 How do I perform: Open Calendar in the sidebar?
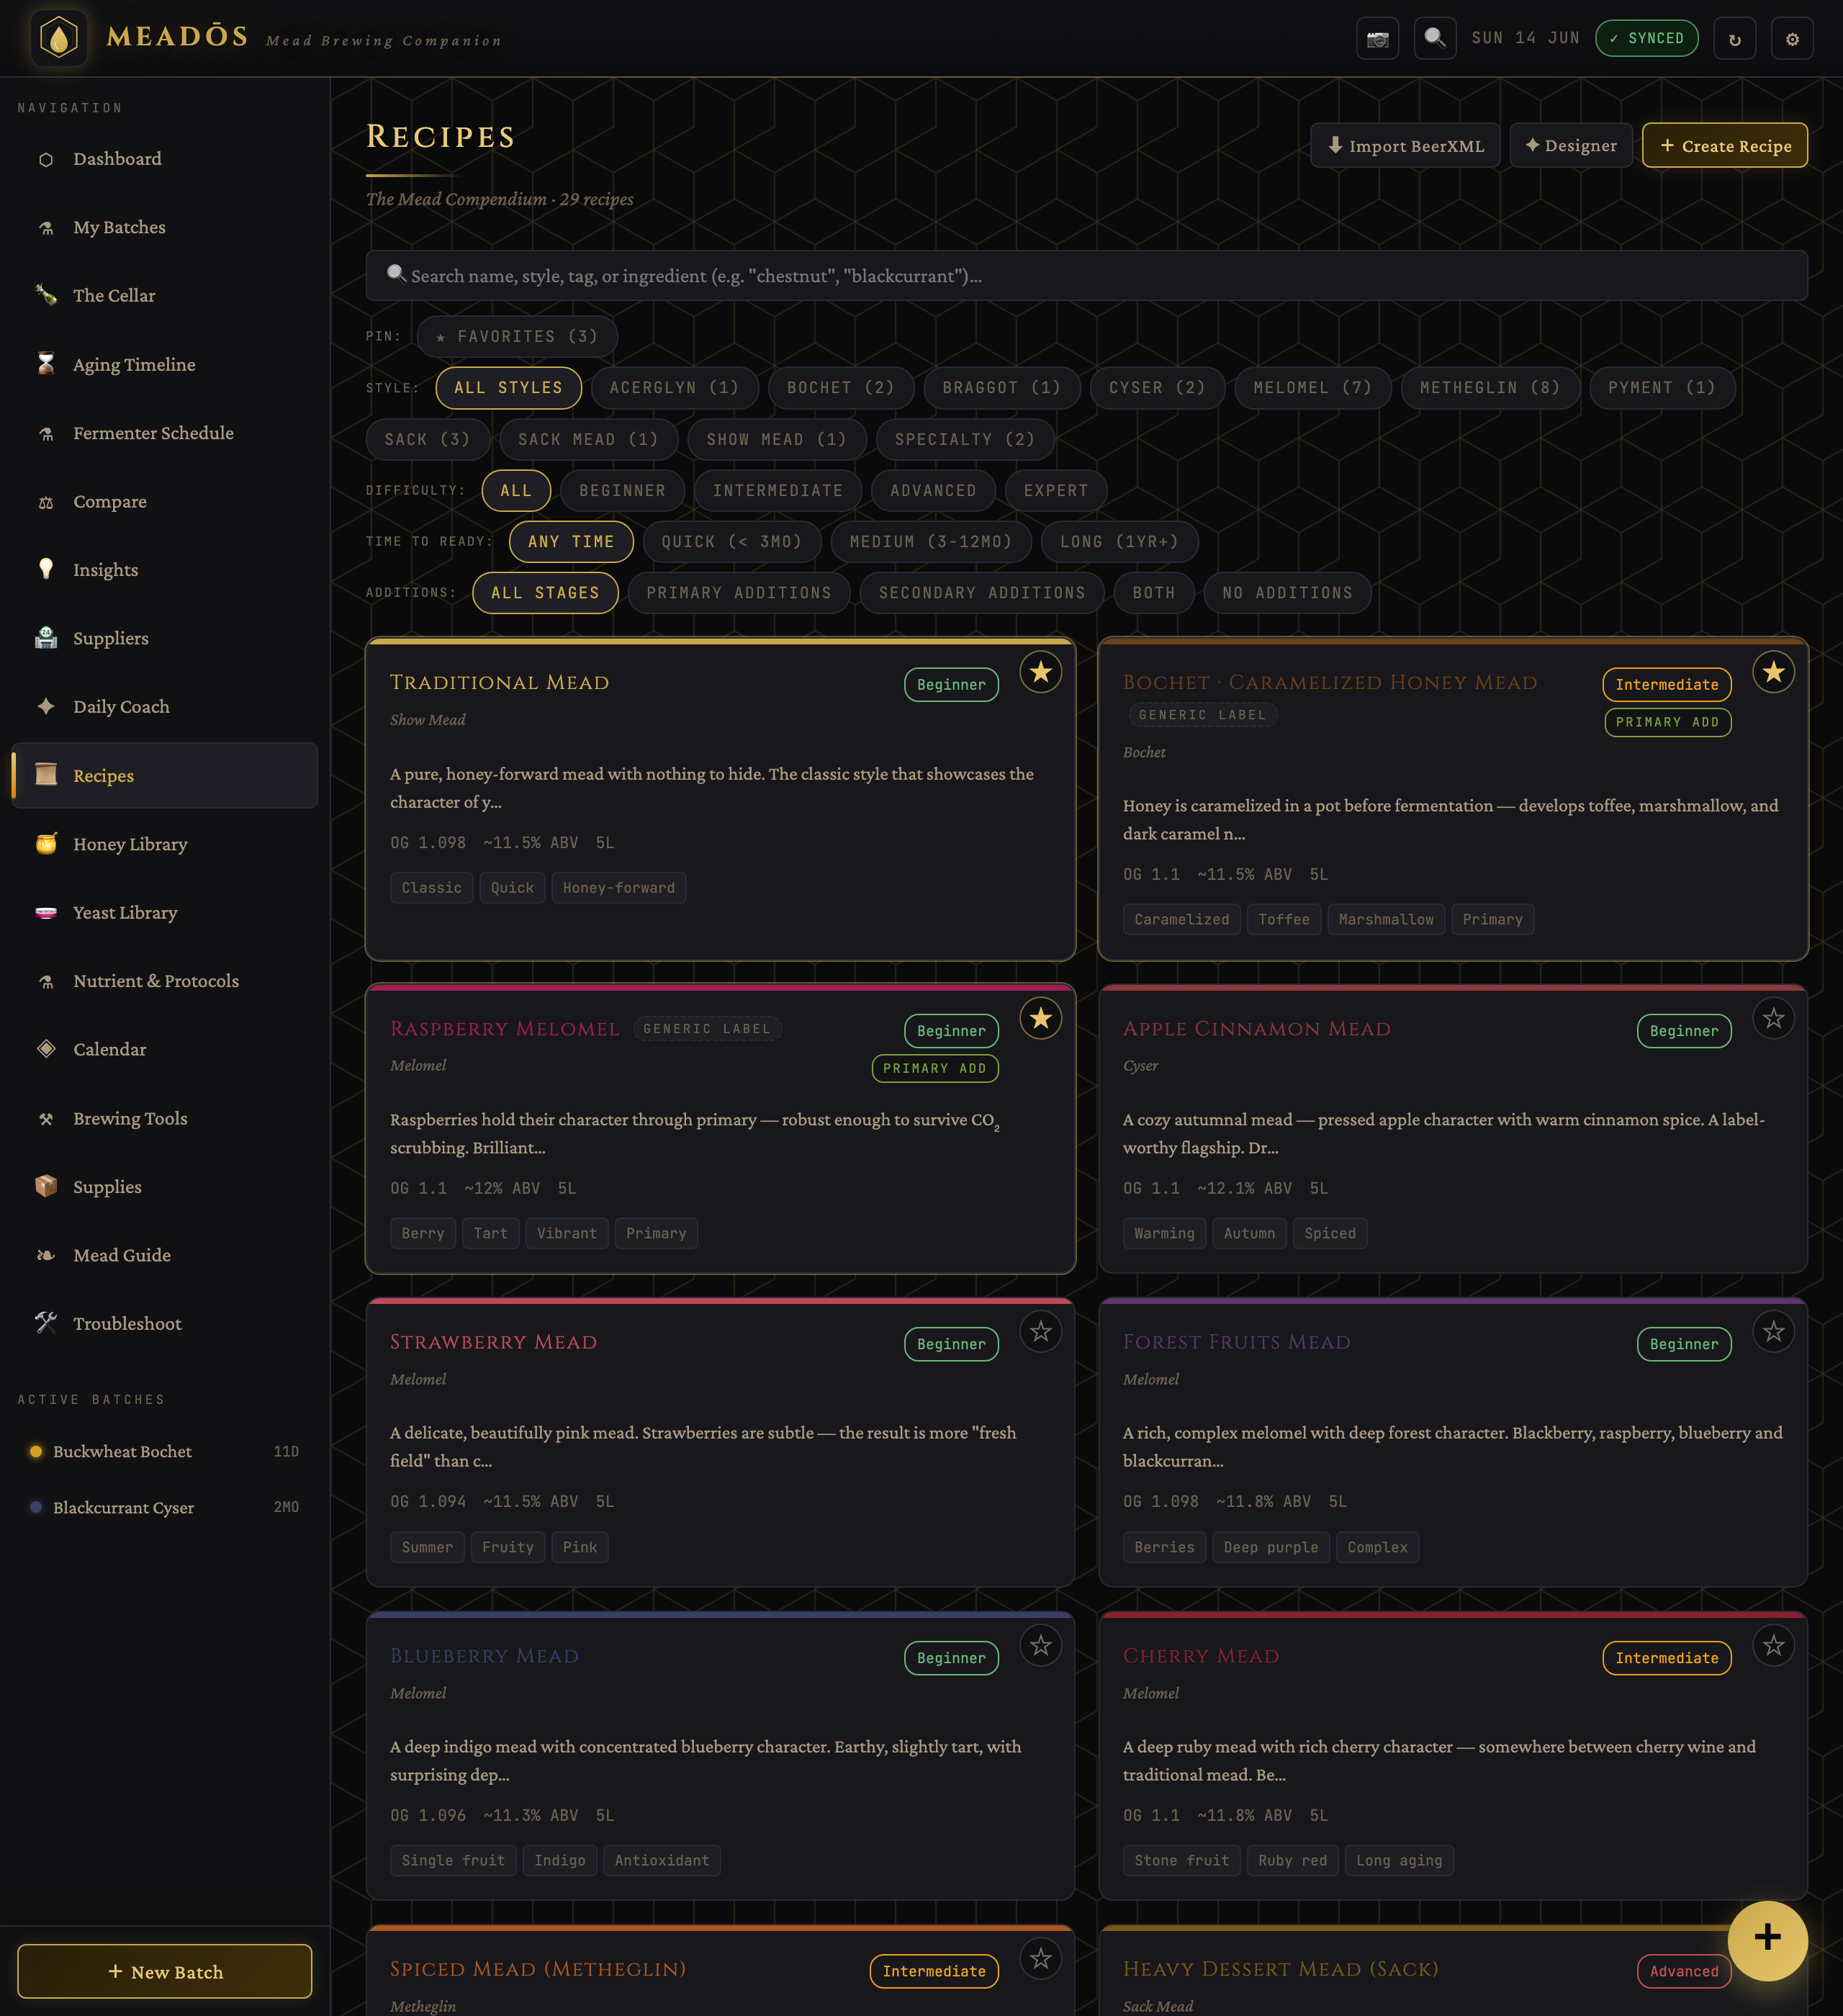pos(164,1049)
